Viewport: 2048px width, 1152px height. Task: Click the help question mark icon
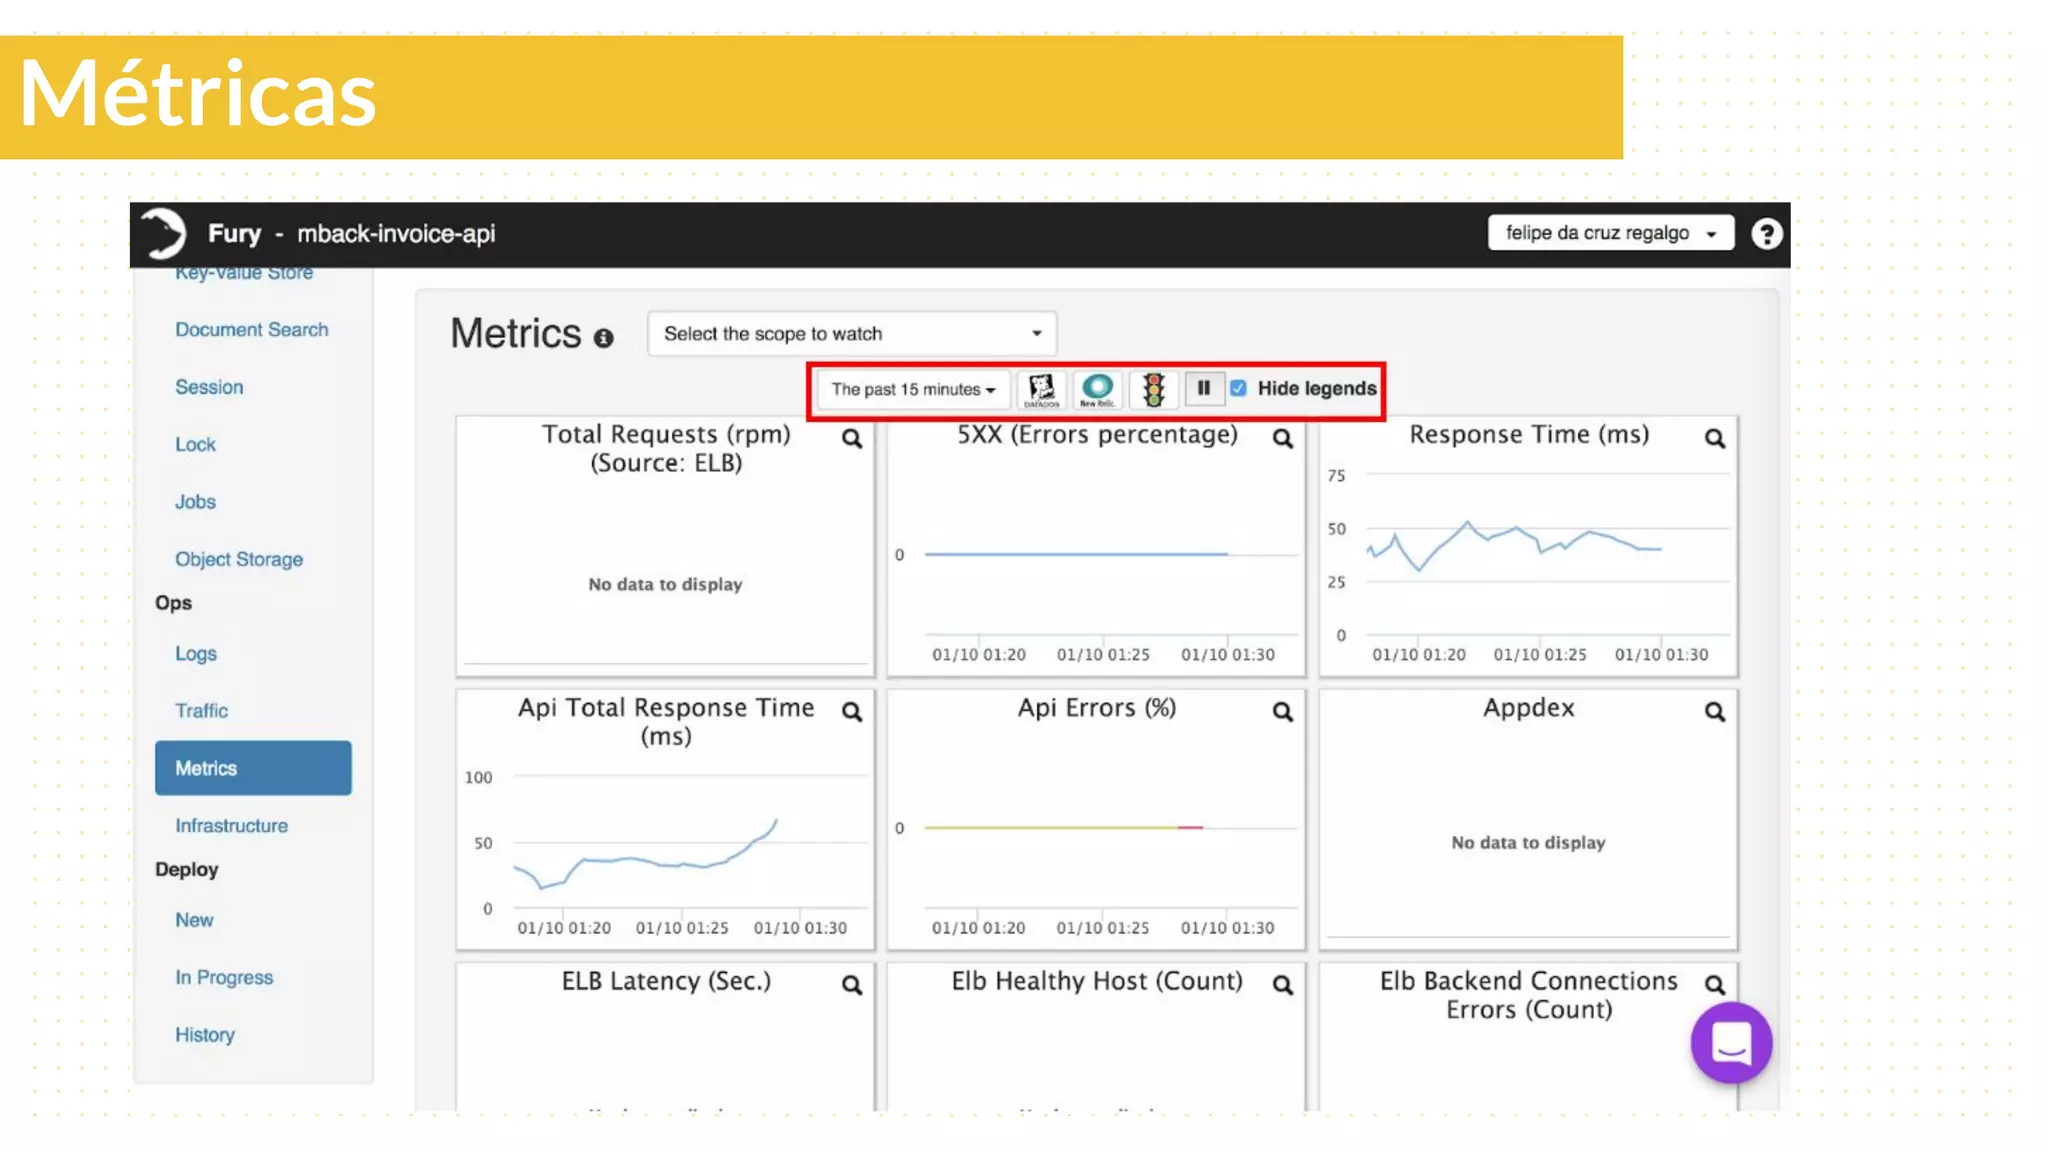tap(1766, 233)
